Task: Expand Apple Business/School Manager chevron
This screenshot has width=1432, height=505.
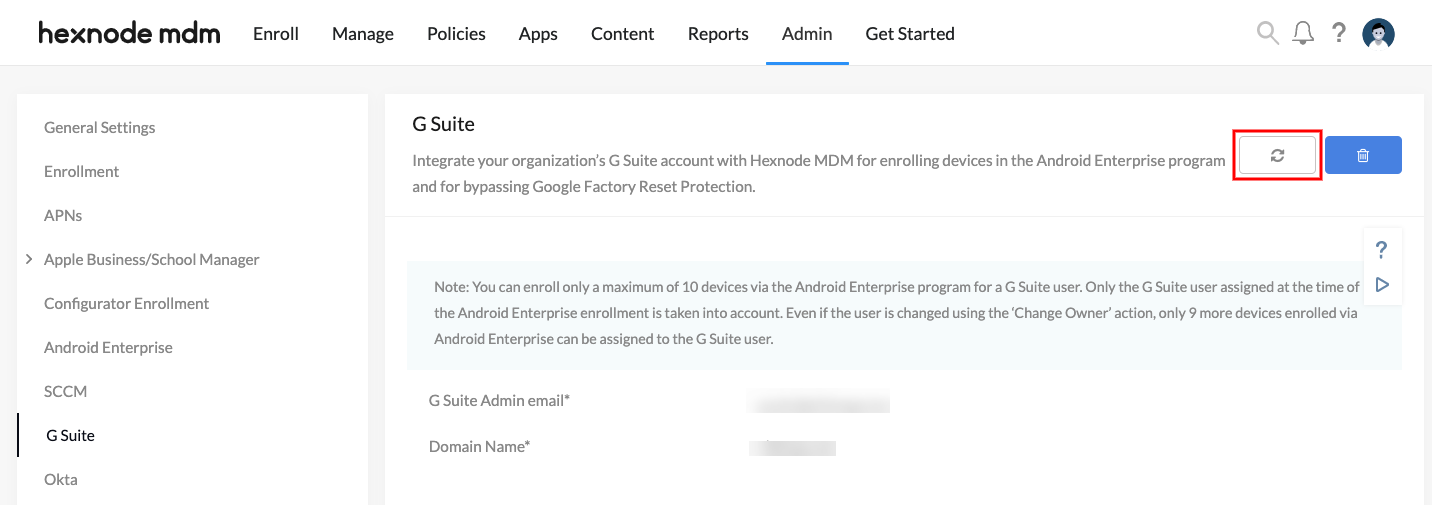Action: click(x=29, y=259)
